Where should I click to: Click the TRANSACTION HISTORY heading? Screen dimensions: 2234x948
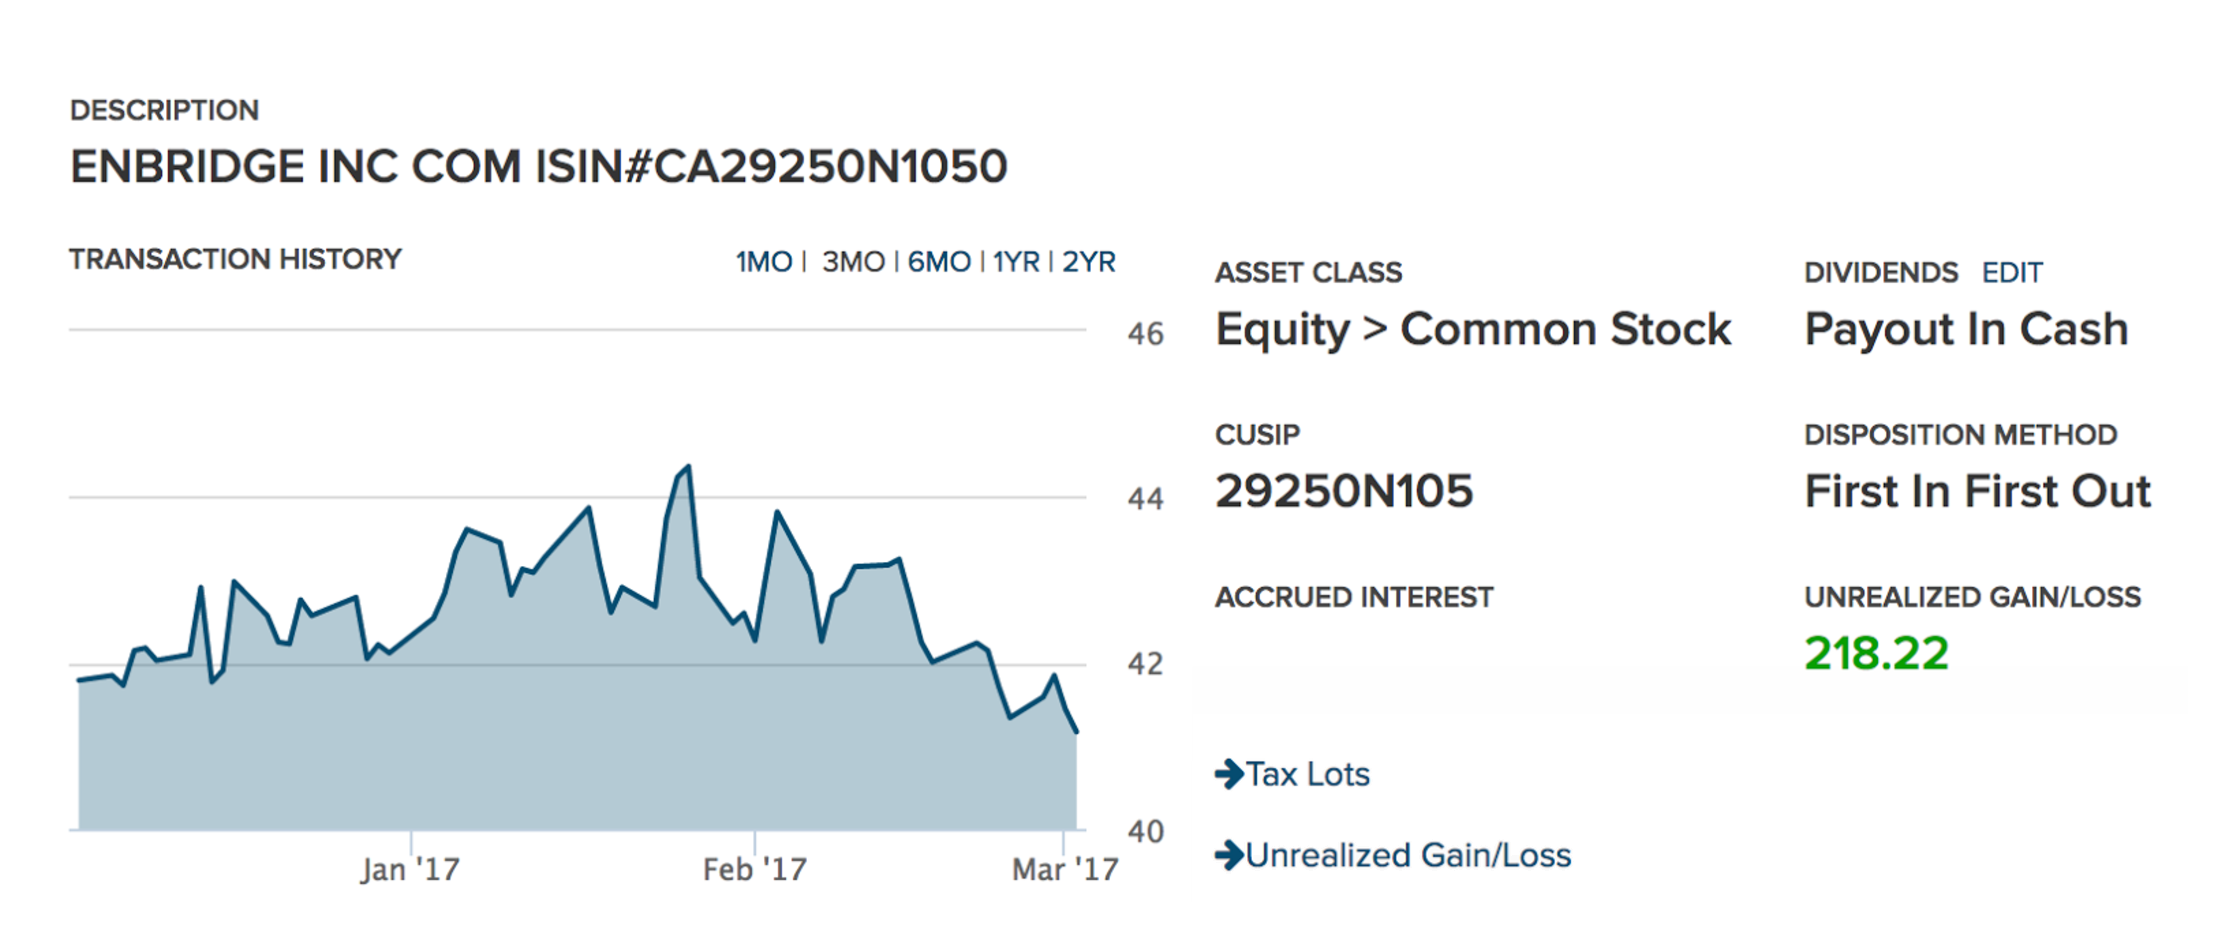tap(234, 259)
